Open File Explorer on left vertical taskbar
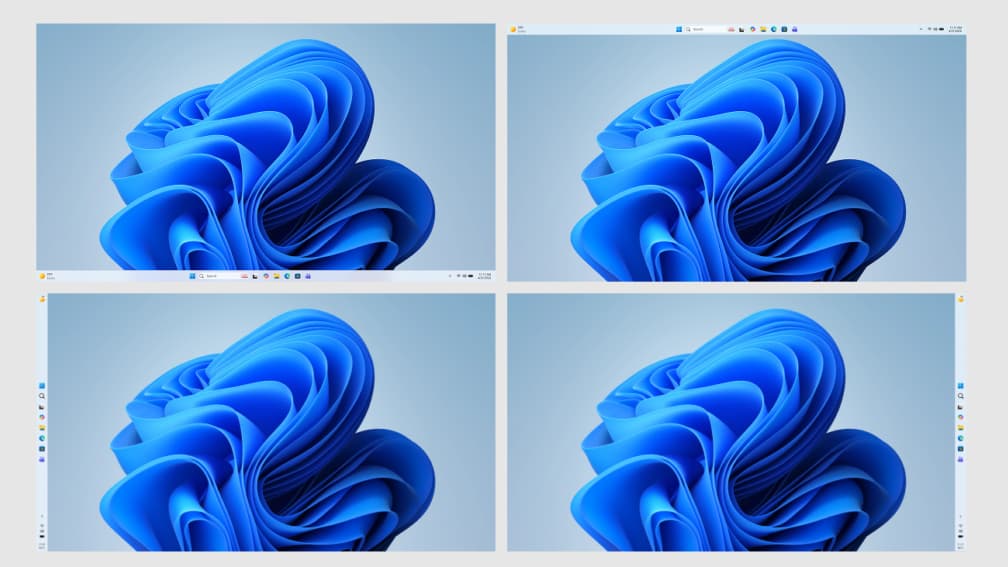 click(x=42, y=428)
